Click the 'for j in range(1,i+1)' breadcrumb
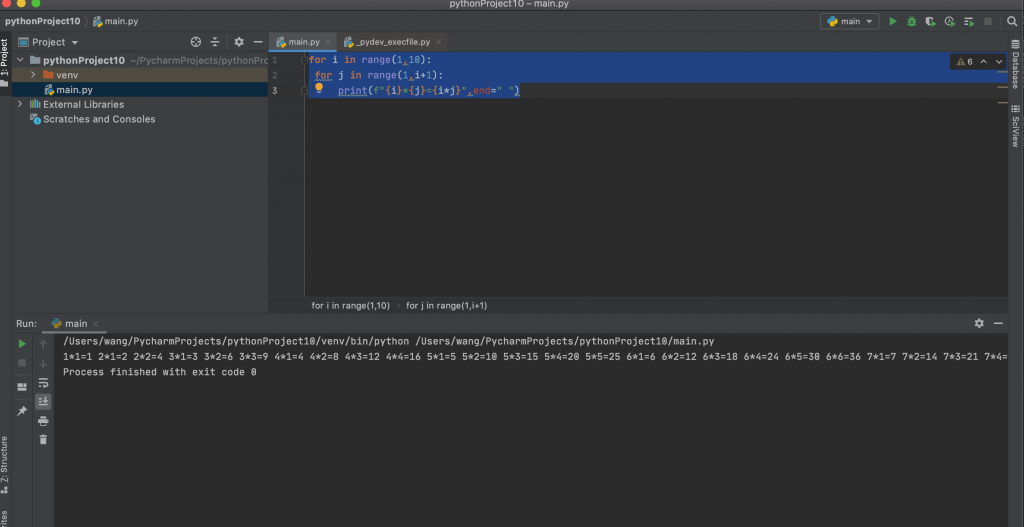 (x=447, y=306)
